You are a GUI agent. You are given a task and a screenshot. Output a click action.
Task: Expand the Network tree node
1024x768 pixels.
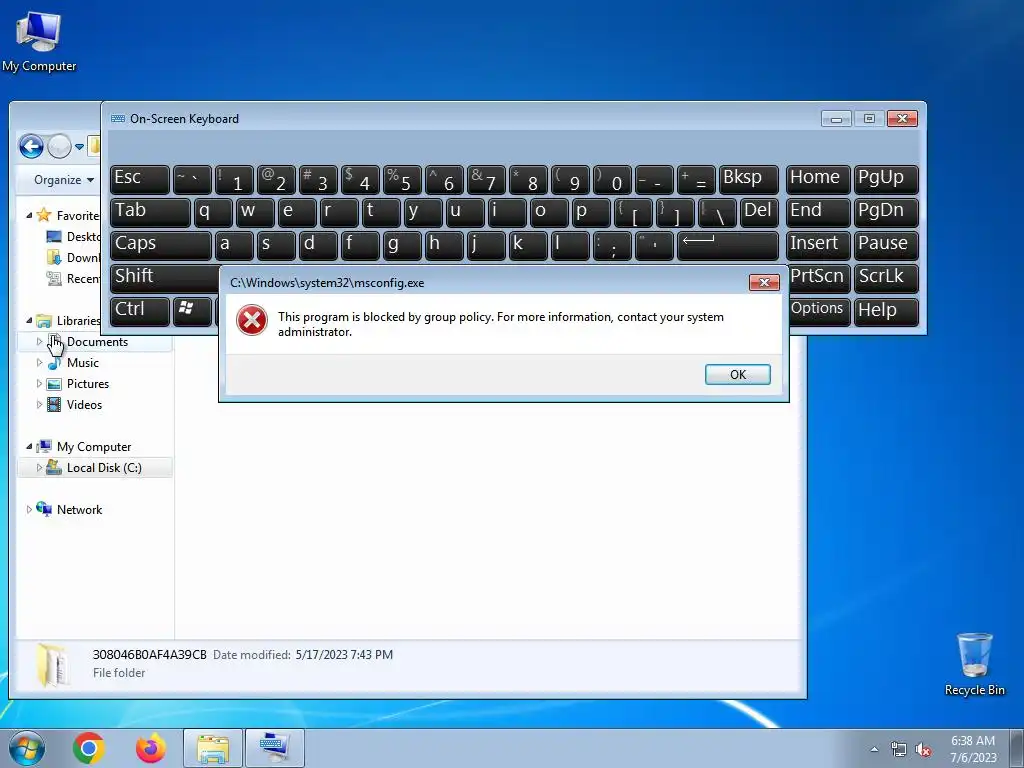pos(29,509)
